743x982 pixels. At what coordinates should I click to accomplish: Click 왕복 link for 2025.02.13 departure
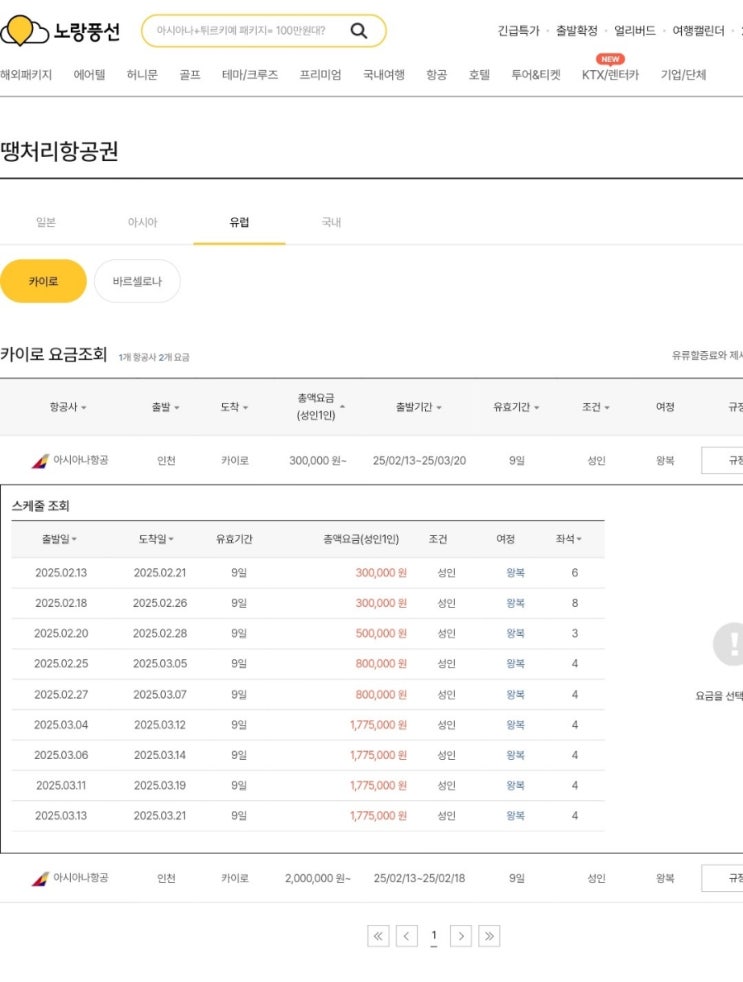click(516, 573)
